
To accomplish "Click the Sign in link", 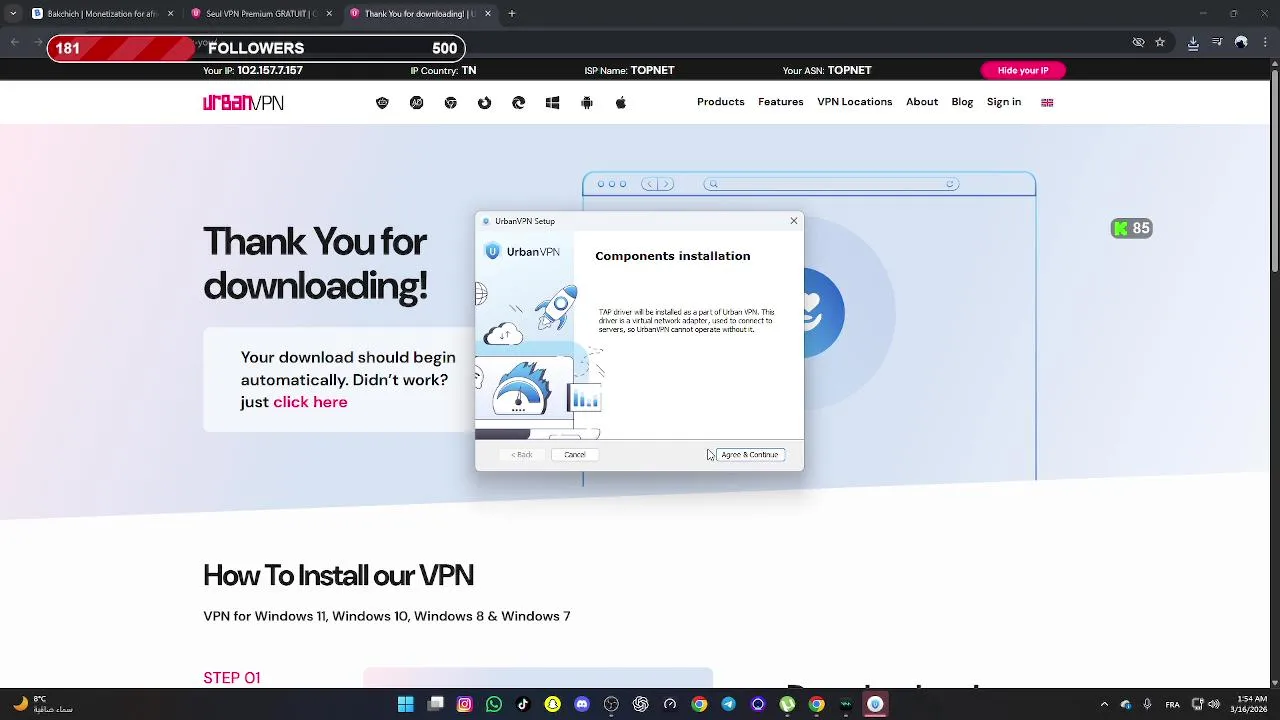I will coord(1004,102).
